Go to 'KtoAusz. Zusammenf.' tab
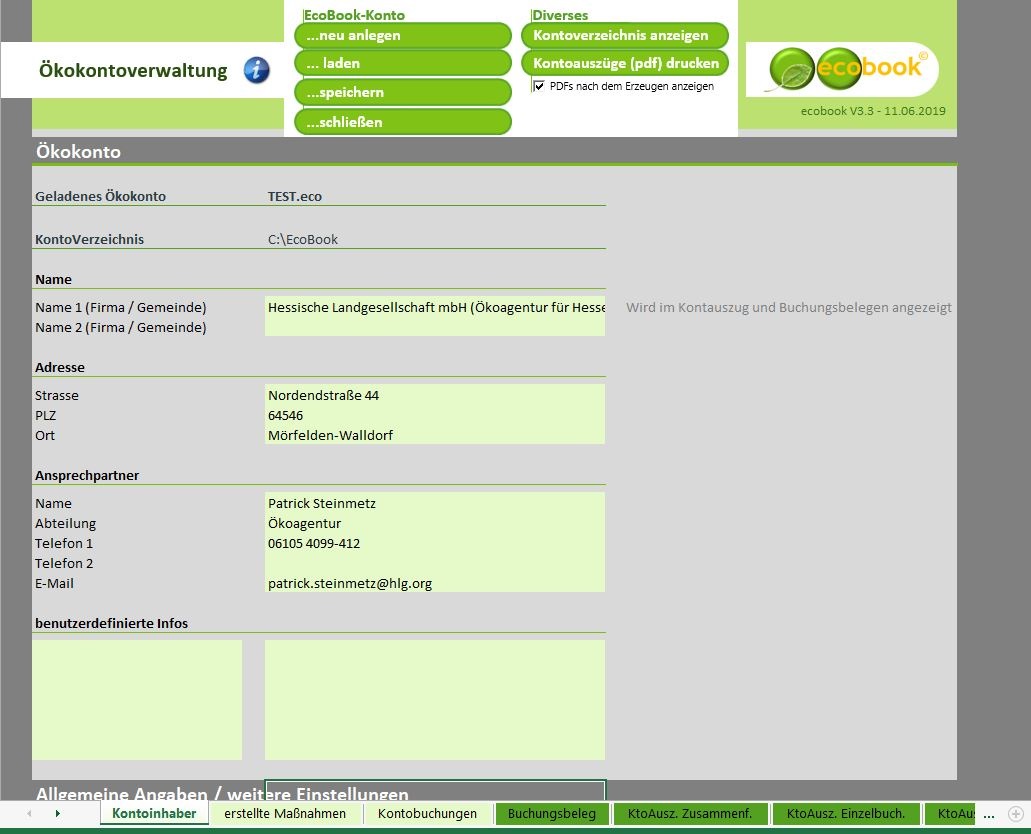This screenshot has width=1031, height=834. (x=683, y=814)
